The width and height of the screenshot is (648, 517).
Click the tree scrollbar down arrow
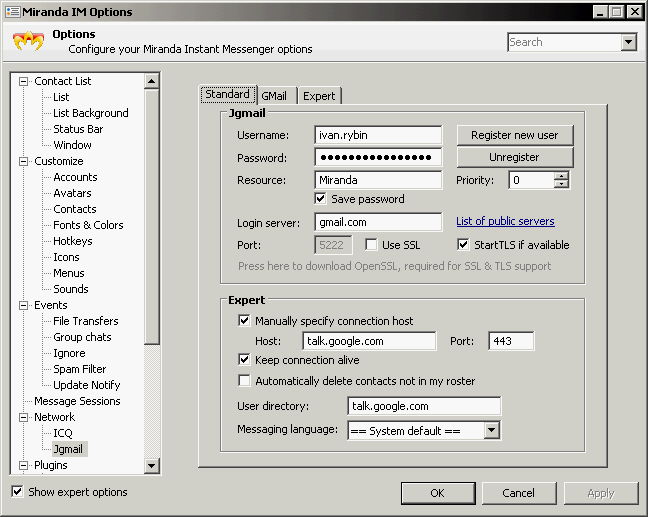pyautogui.click(x=152, y=466)
